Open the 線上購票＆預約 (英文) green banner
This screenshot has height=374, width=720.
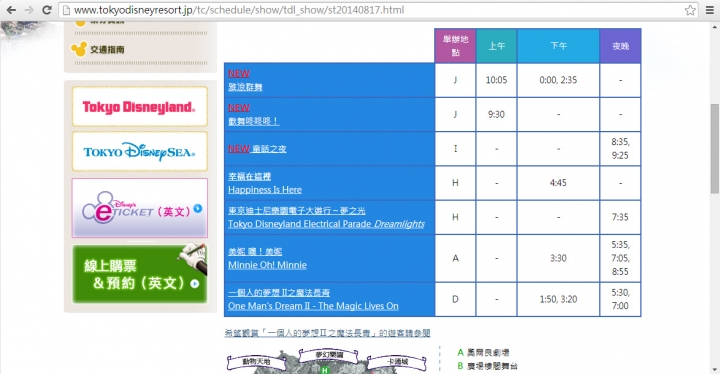coord(140,274)
